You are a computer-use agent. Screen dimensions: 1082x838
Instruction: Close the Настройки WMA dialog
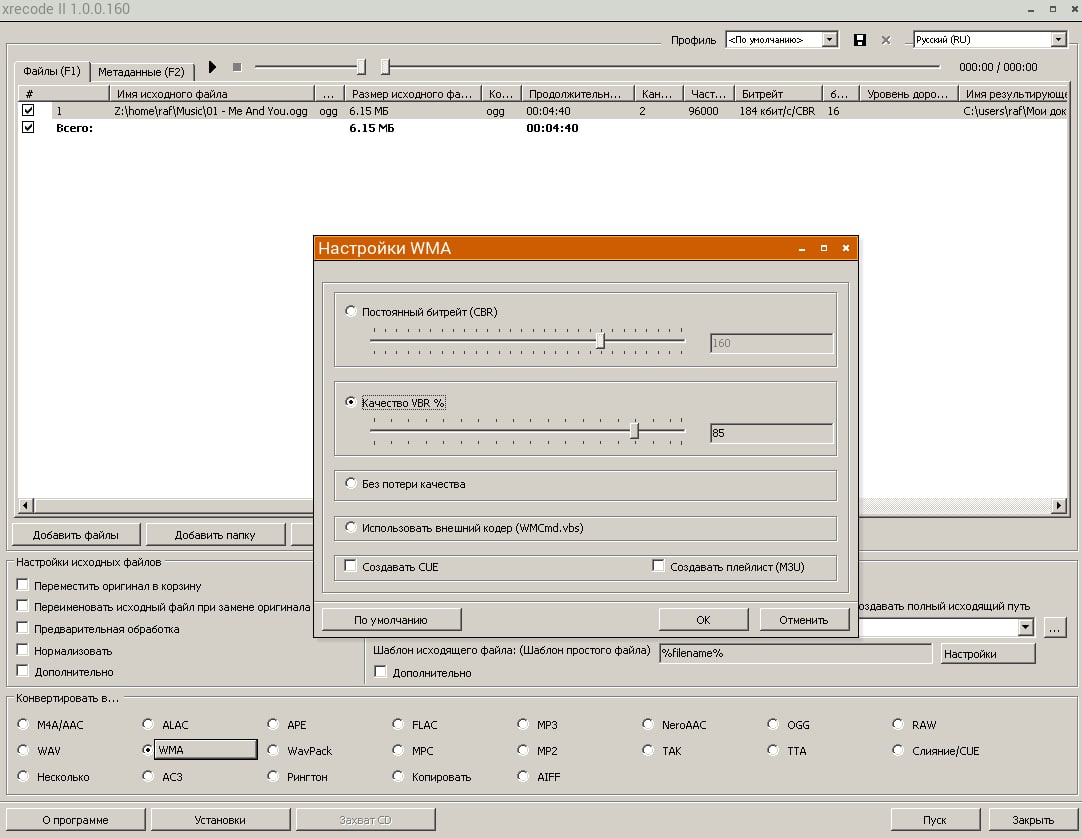845,248
